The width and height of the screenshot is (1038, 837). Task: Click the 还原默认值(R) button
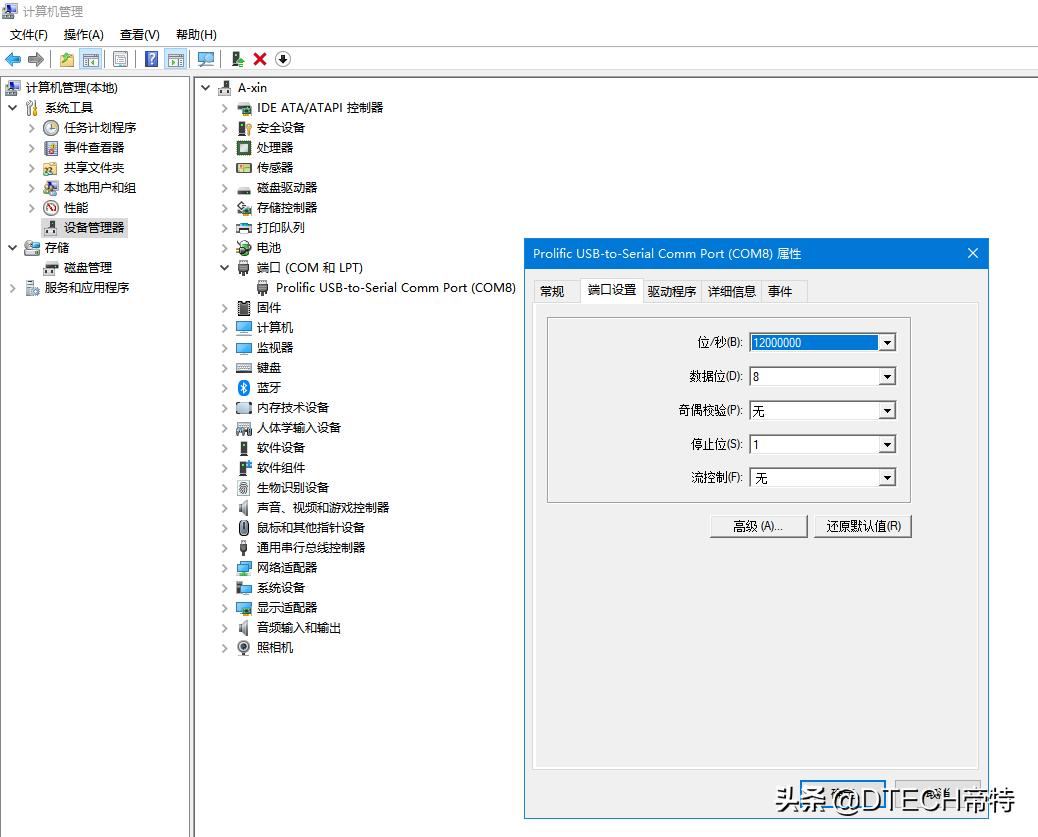[x=862, y=526]
